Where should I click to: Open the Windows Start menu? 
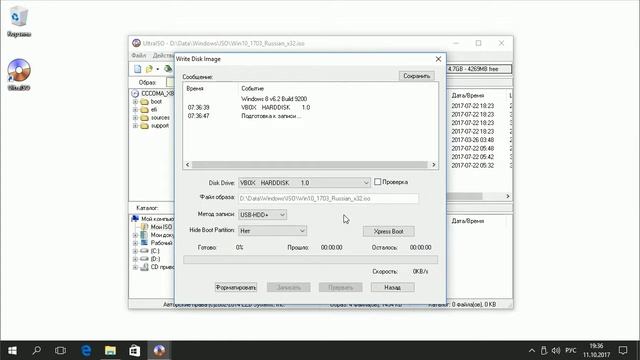pyautogui.click(x=12, y=350)
